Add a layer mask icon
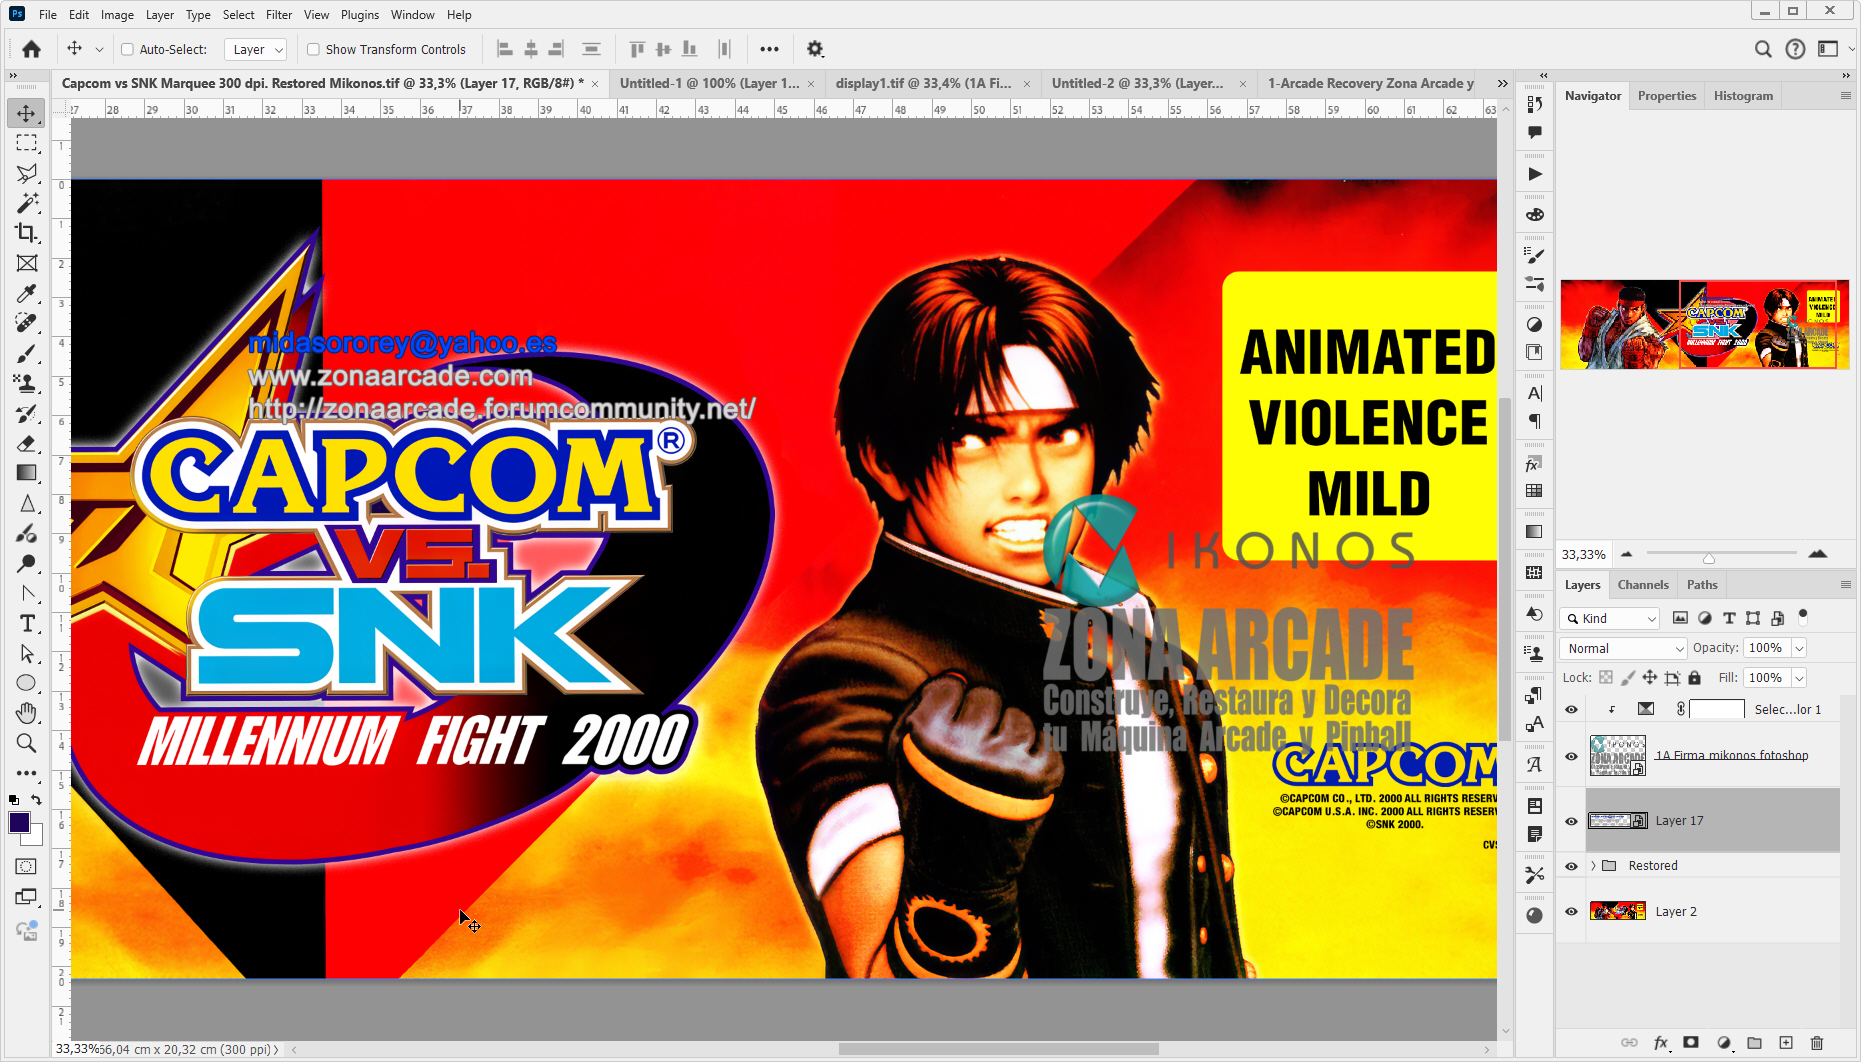1861x1062 pixels. 1691,1043
